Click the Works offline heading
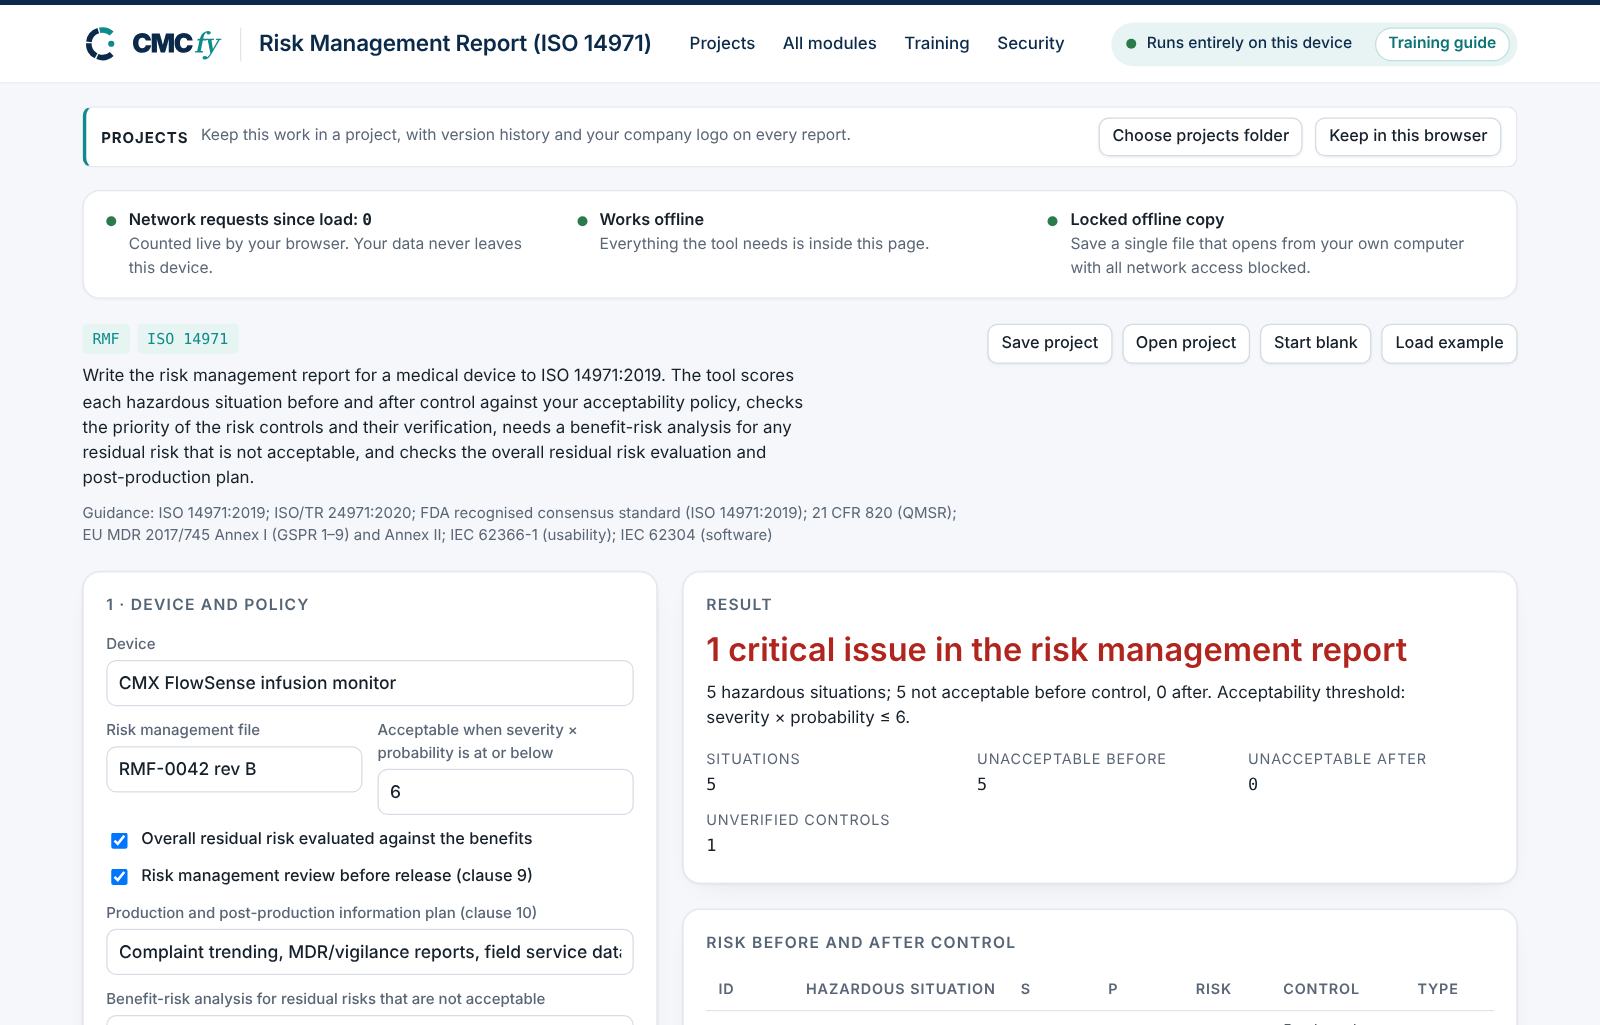 (651, 219)
